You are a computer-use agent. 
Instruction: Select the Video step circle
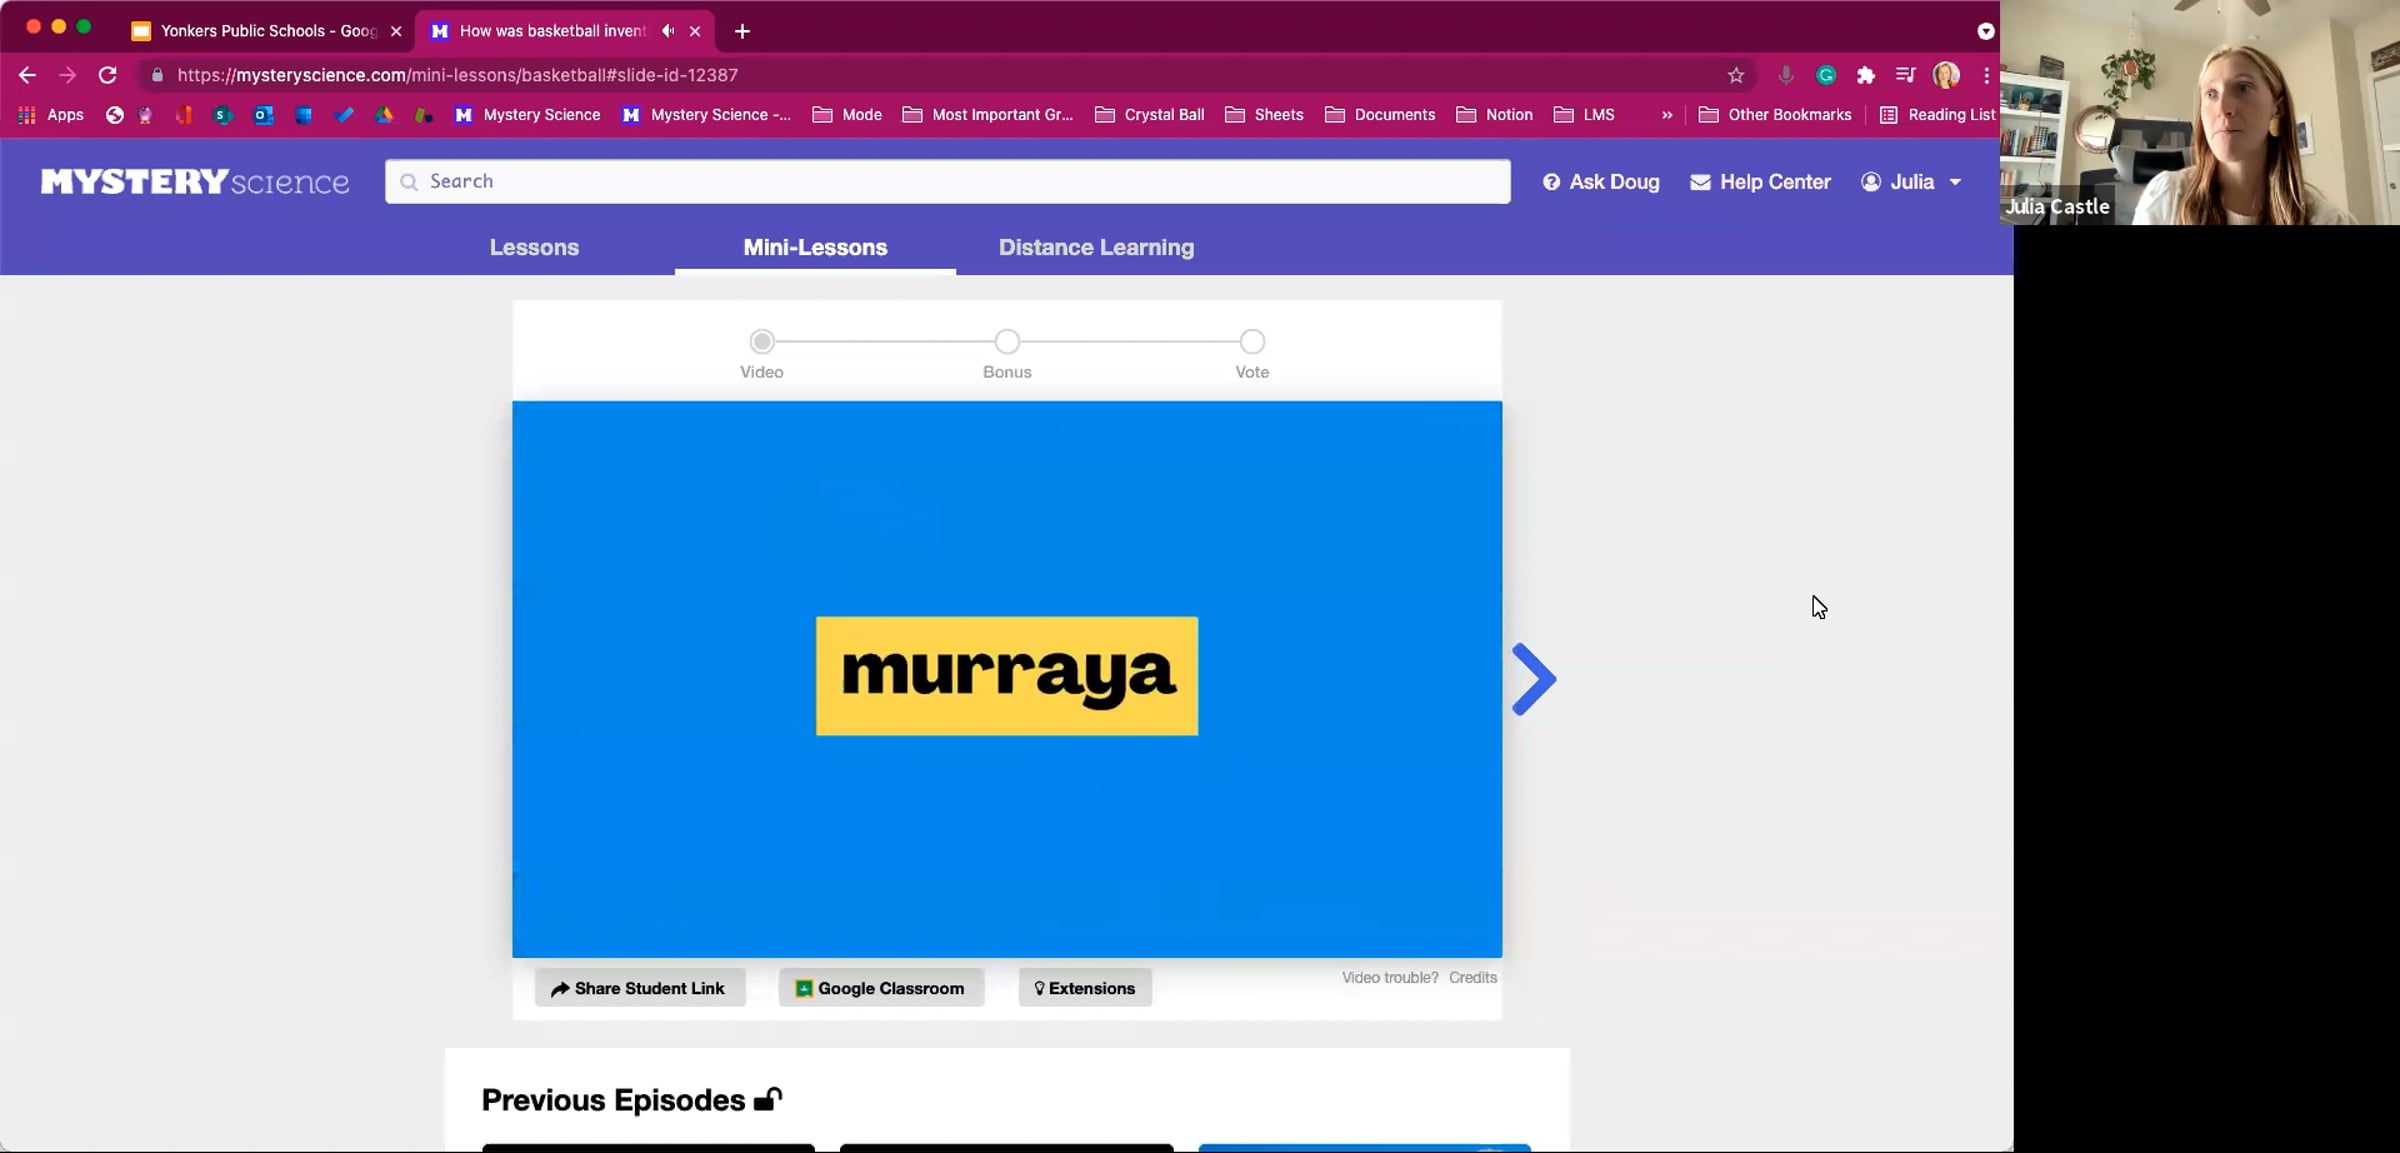click(x=762, y=342)
